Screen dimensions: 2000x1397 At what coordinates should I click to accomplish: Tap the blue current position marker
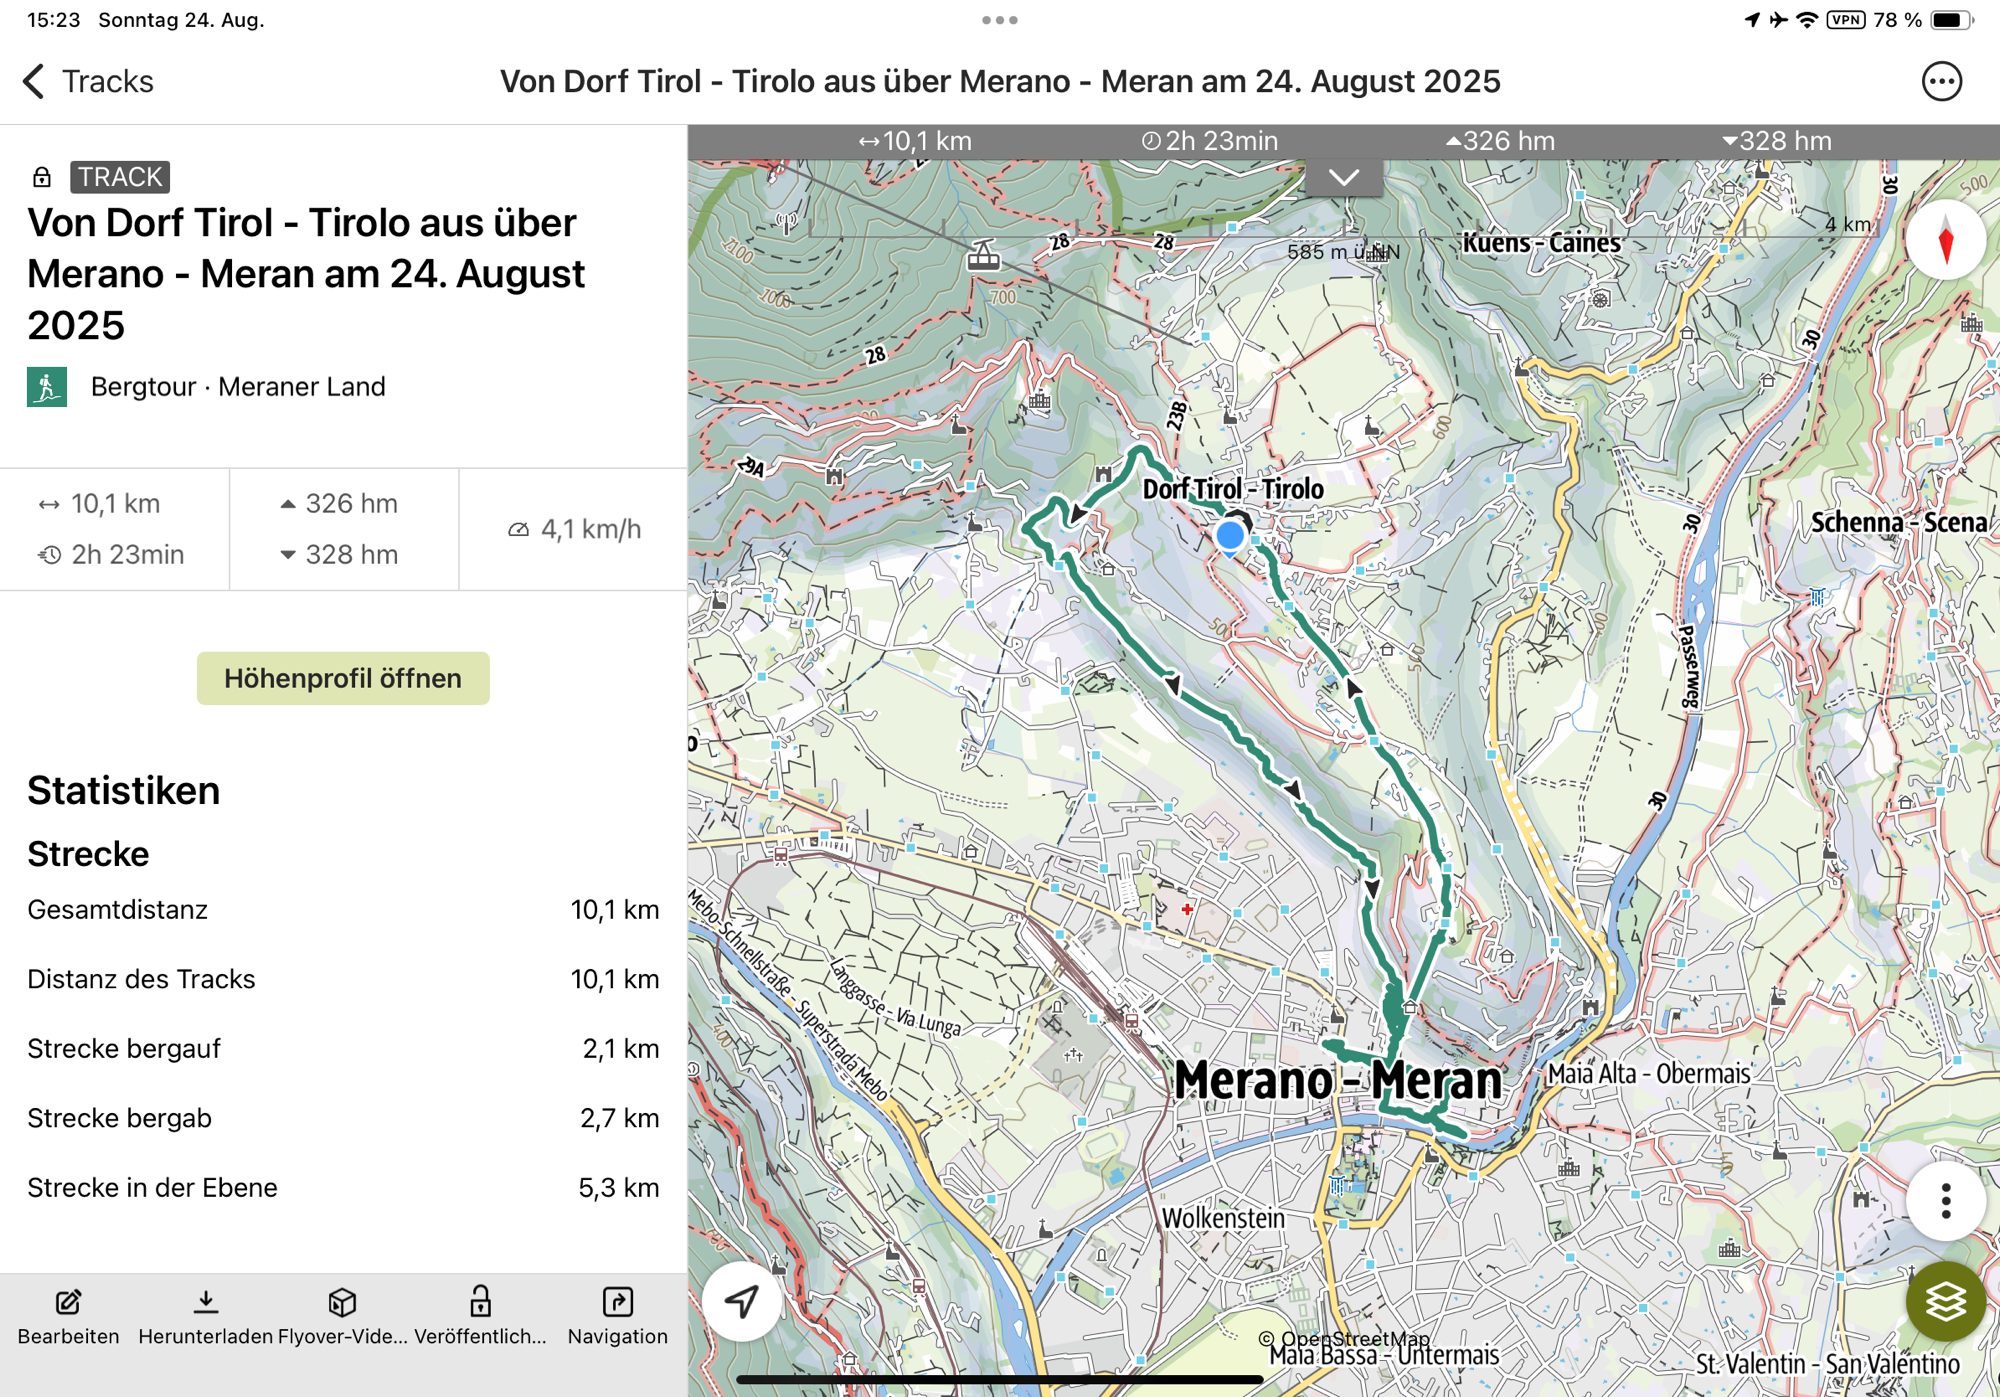point(1229,535)
